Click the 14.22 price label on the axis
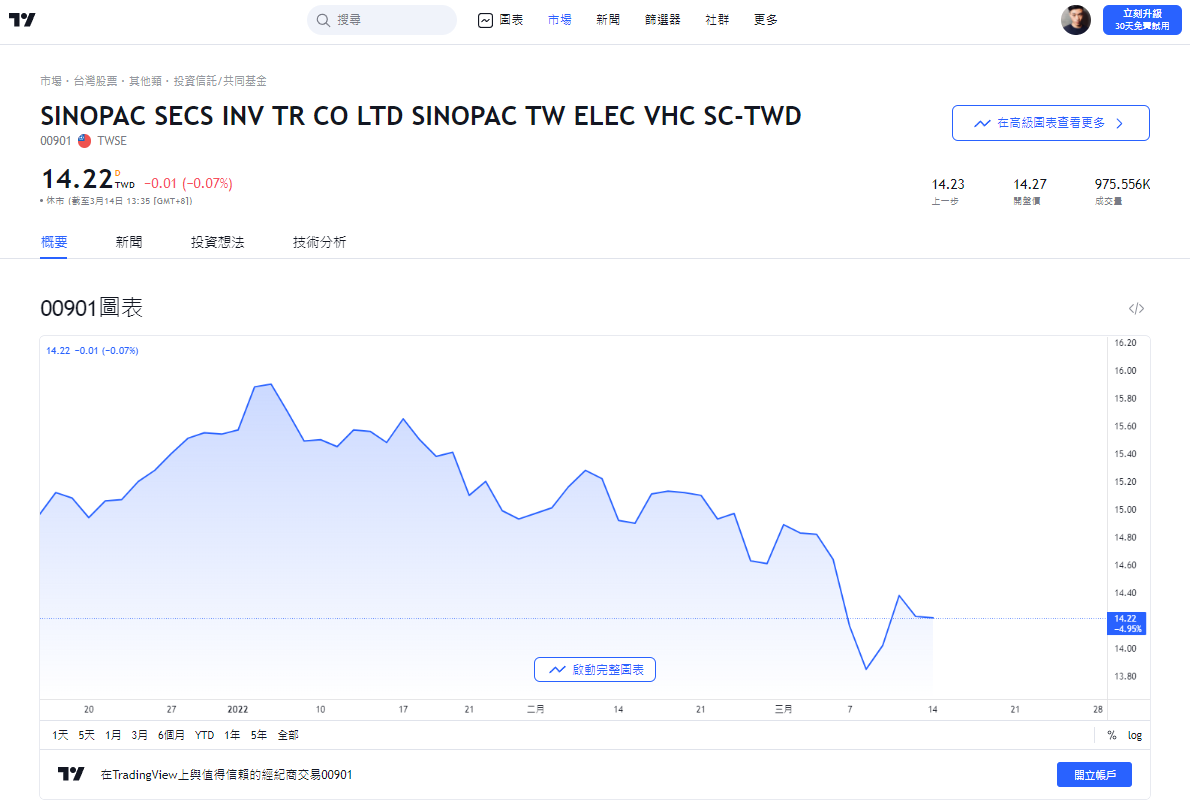The height and width of the screenshot is (809, 1190). coord(1126,623)
